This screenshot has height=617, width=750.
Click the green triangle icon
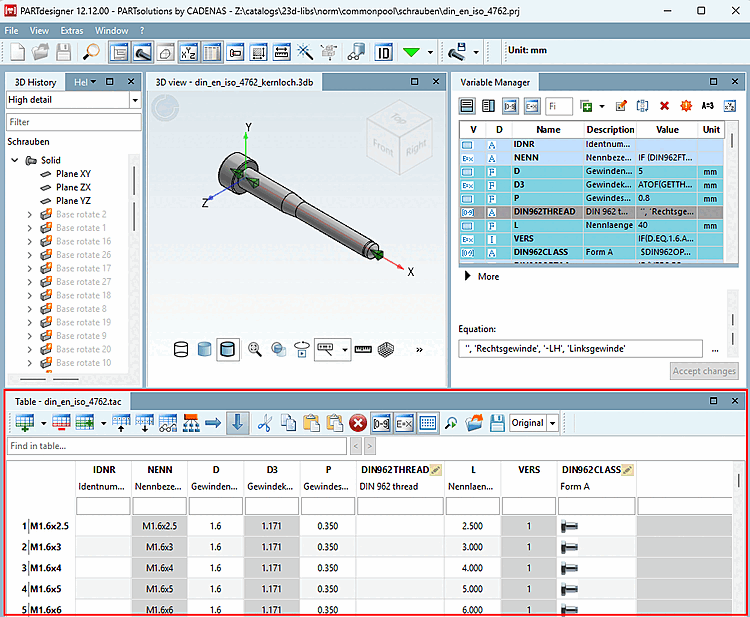point(411,52)
